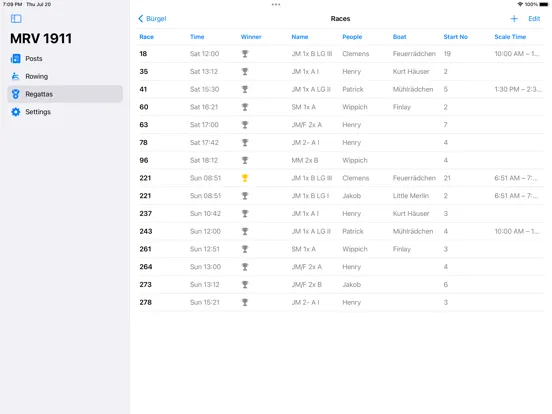This screenshot has height=414, width=552.
Task: Click the 'Sat 16:21' time cell
Action: pos(204,107)
